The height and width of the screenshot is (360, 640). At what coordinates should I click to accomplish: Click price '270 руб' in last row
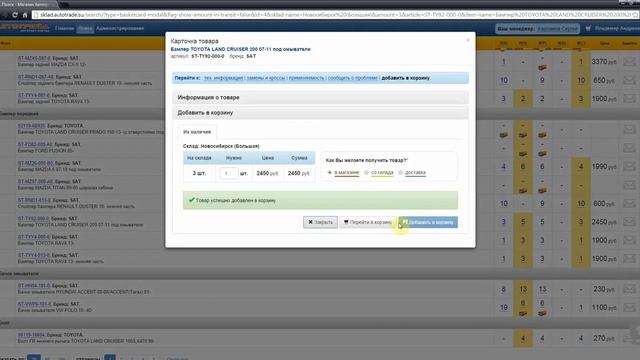604,338
